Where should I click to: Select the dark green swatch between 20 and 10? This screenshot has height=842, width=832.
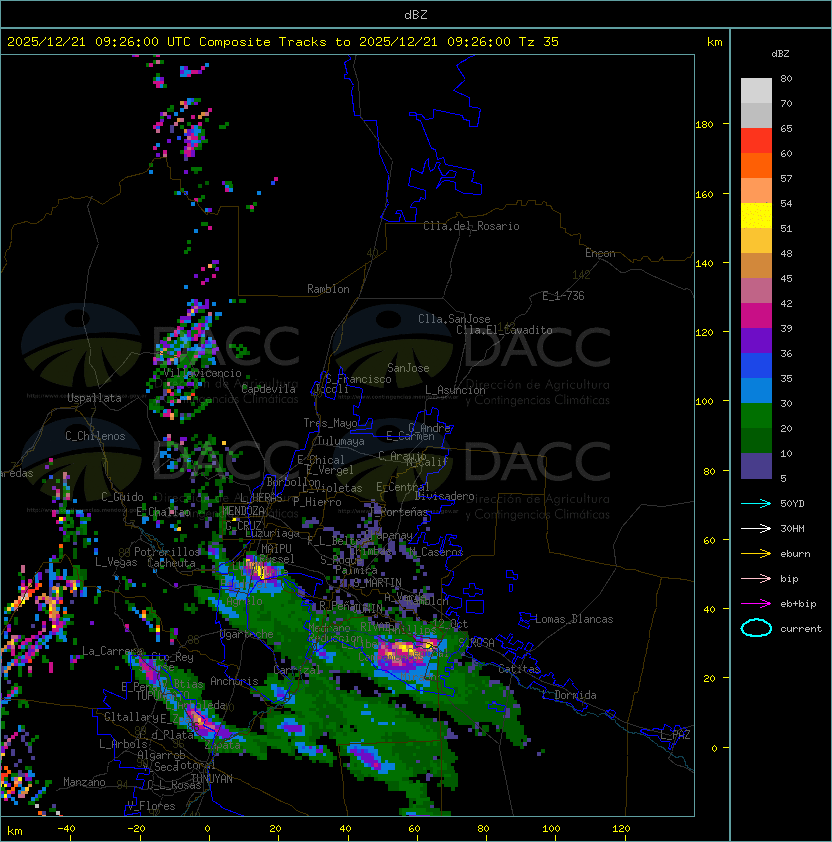pos(756,440)
